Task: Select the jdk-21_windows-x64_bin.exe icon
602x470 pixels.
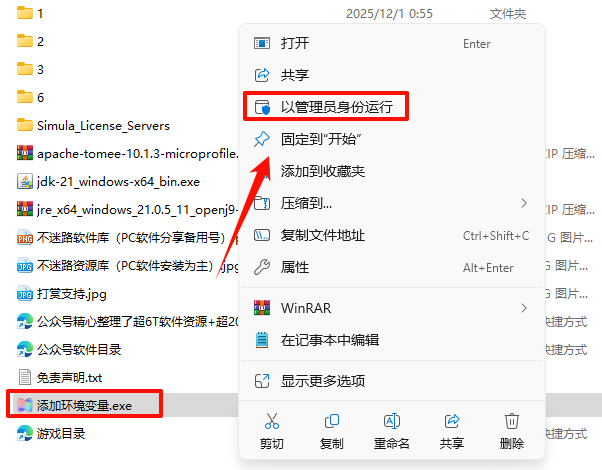Action: click(25, 181)
